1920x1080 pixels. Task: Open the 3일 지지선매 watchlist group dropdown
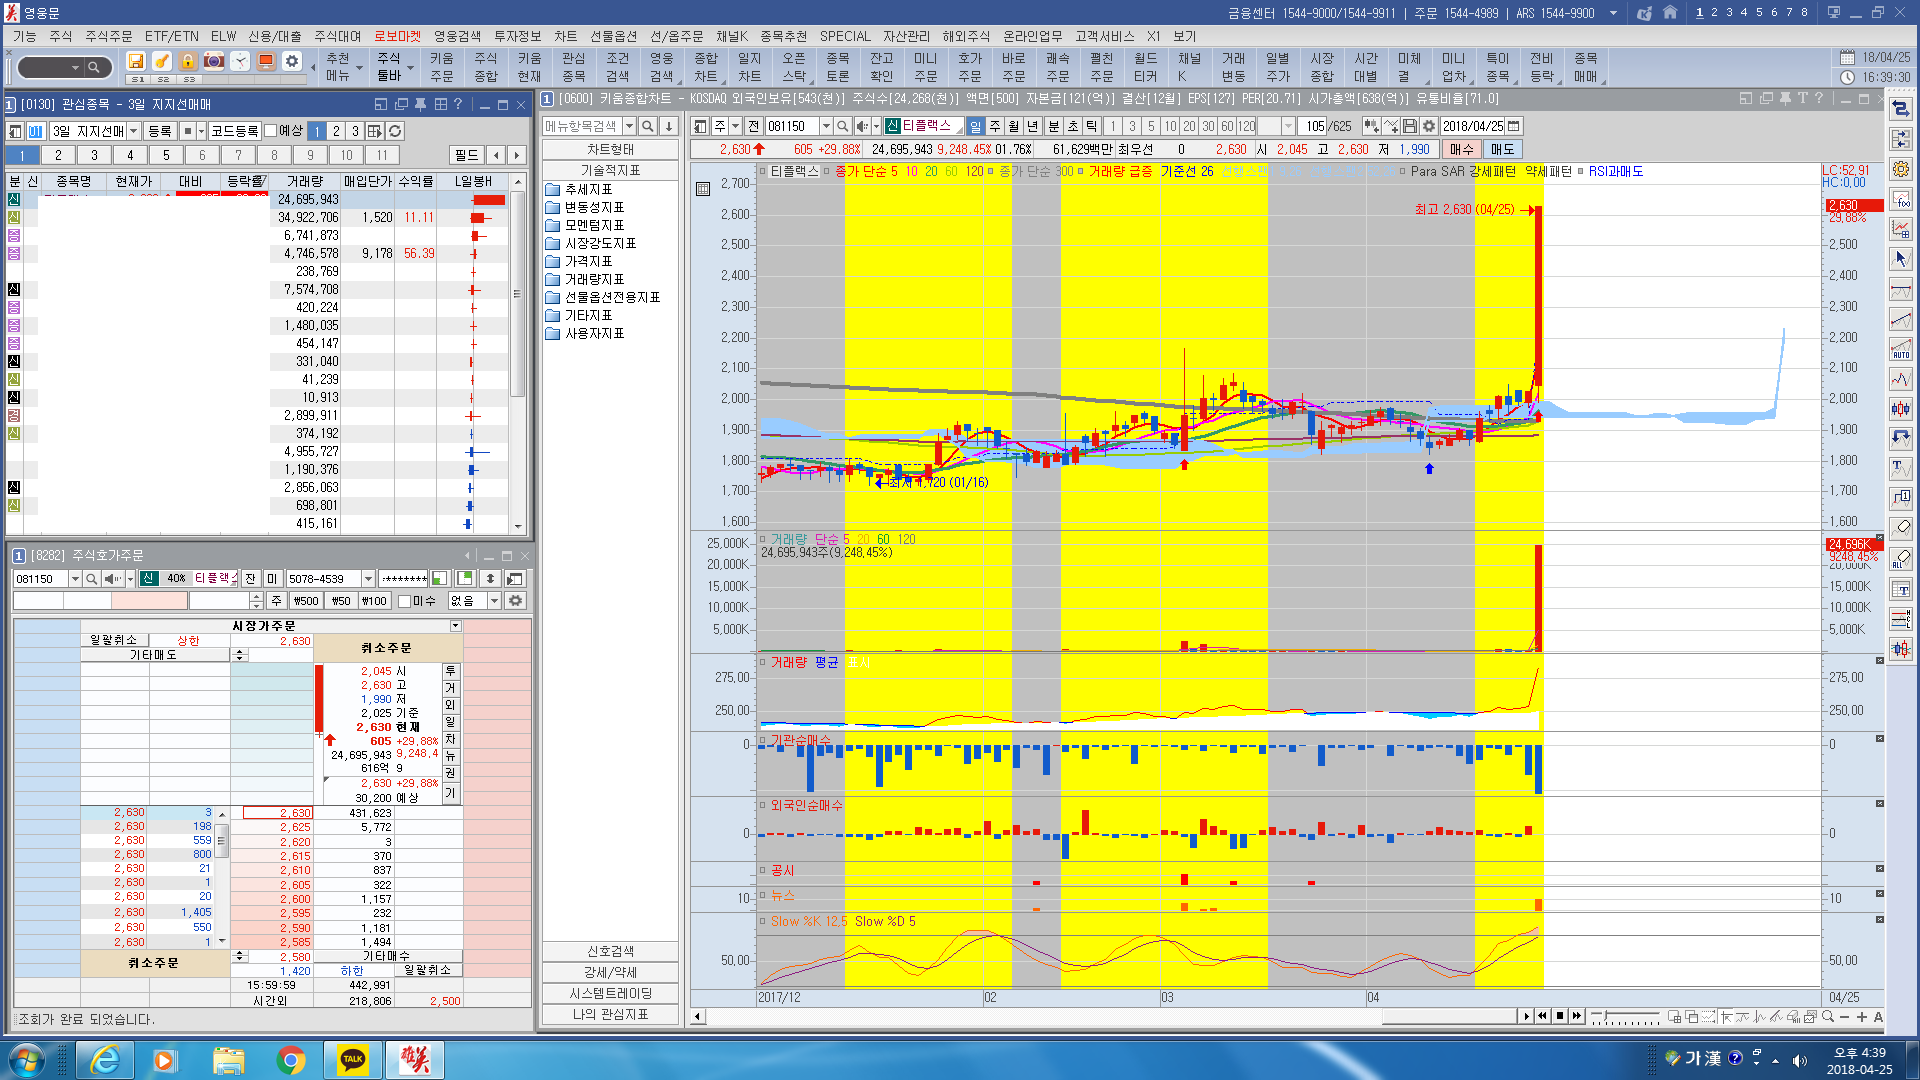tap(132, 131)
